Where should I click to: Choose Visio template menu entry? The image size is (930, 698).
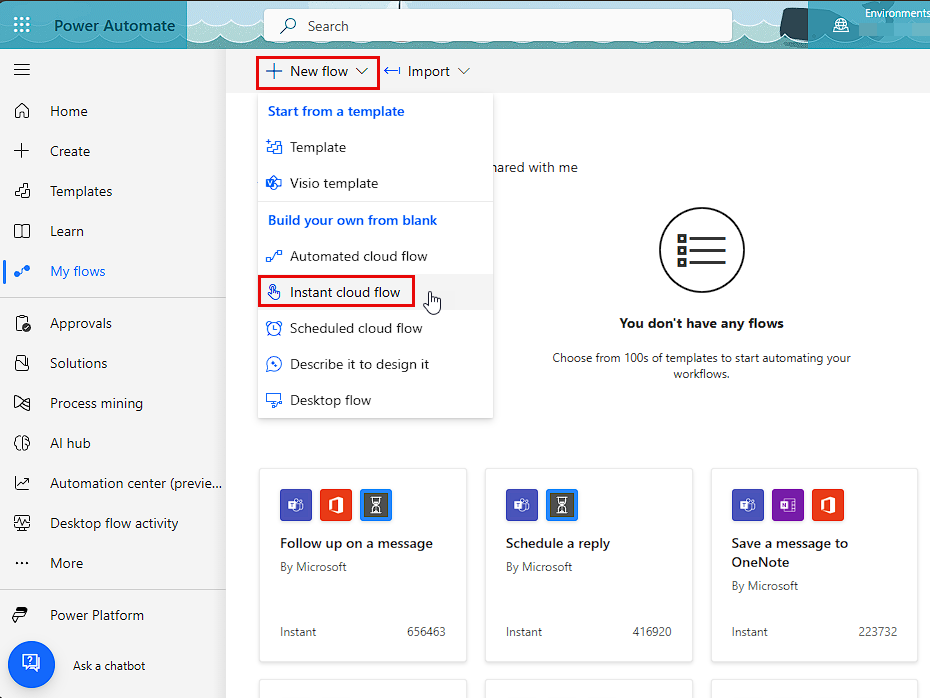pyautogui.click(x=375, y=183)
